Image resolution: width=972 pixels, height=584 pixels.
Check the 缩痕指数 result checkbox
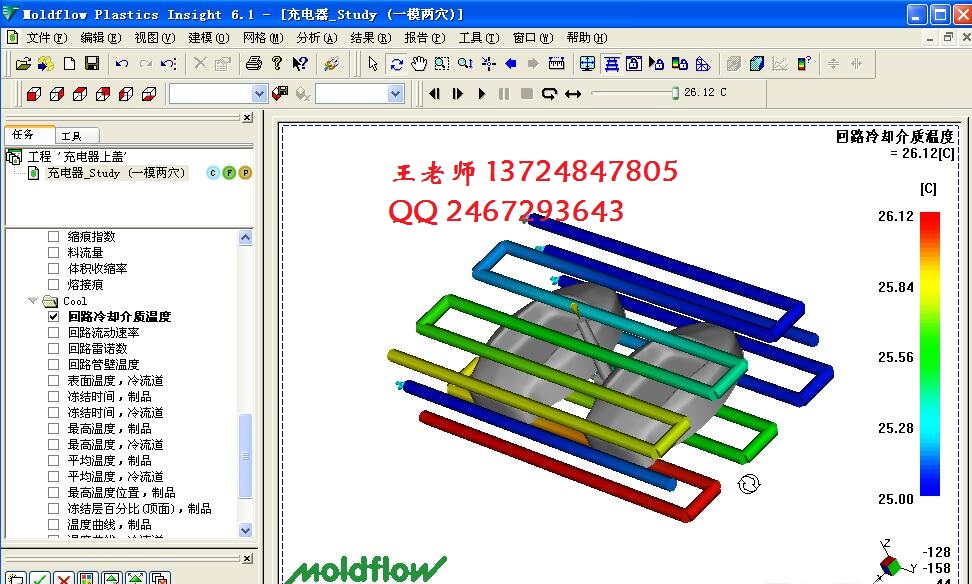coord(53,236)
